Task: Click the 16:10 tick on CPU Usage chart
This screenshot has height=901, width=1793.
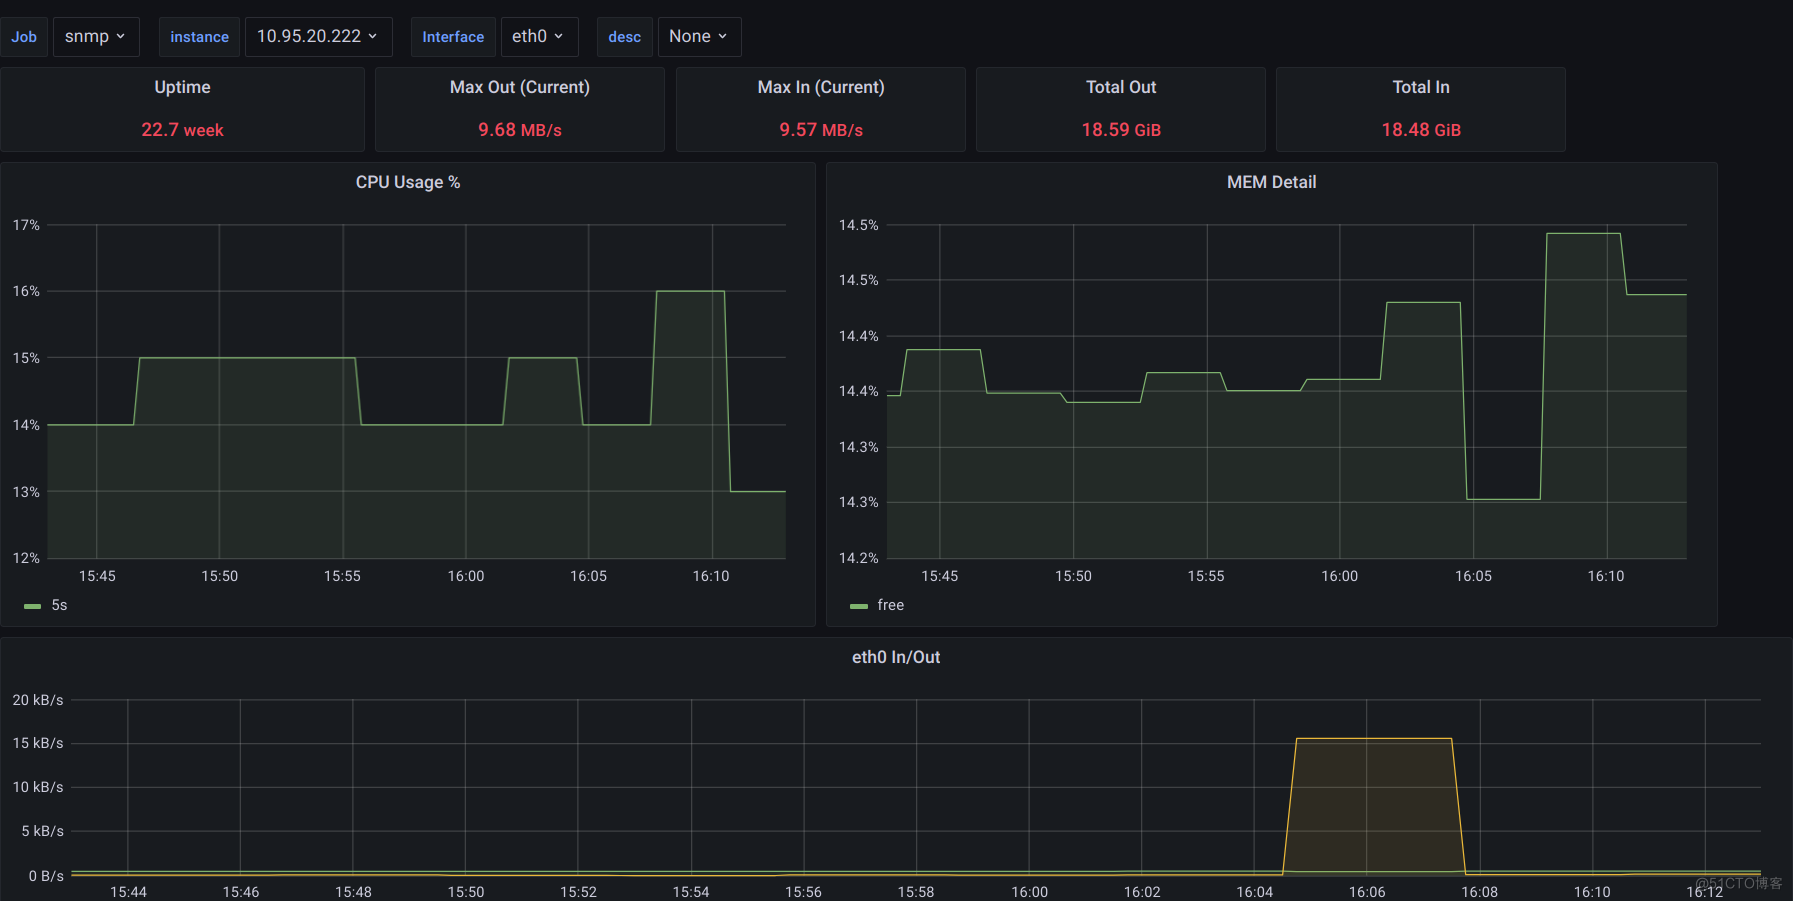Action: [x=711, y=576]
